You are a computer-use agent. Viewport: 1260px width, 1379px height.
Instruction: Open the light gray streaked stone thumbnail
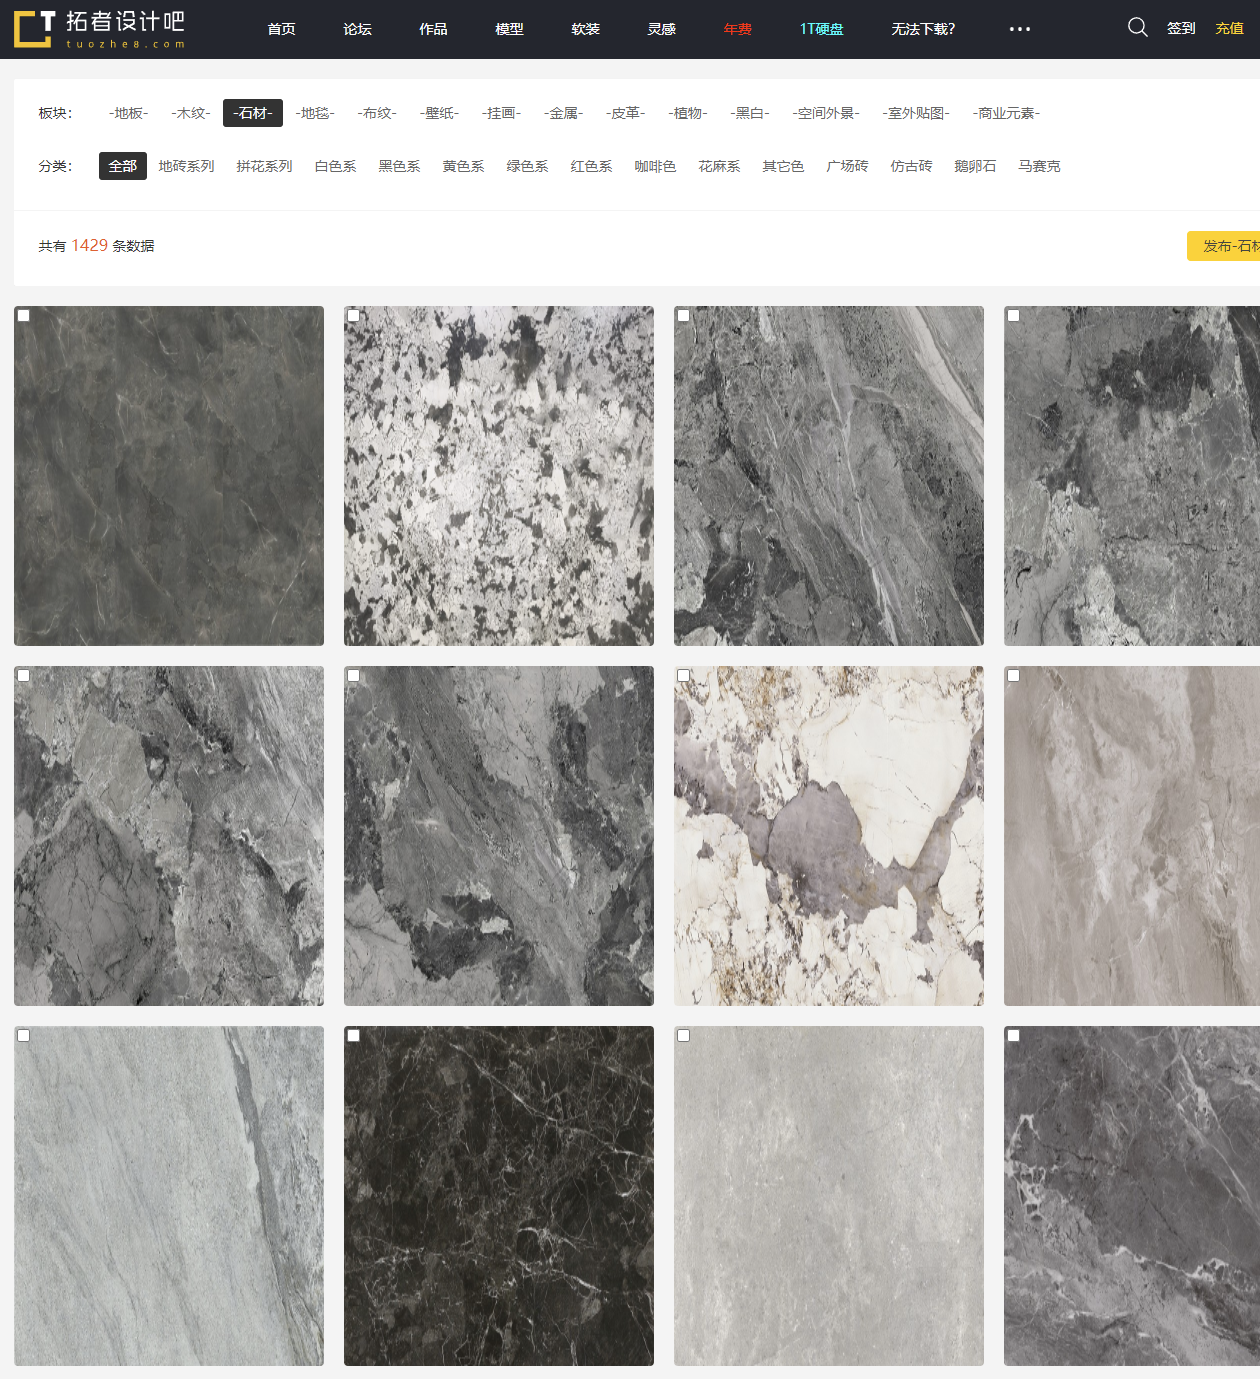coord(169,1196)
